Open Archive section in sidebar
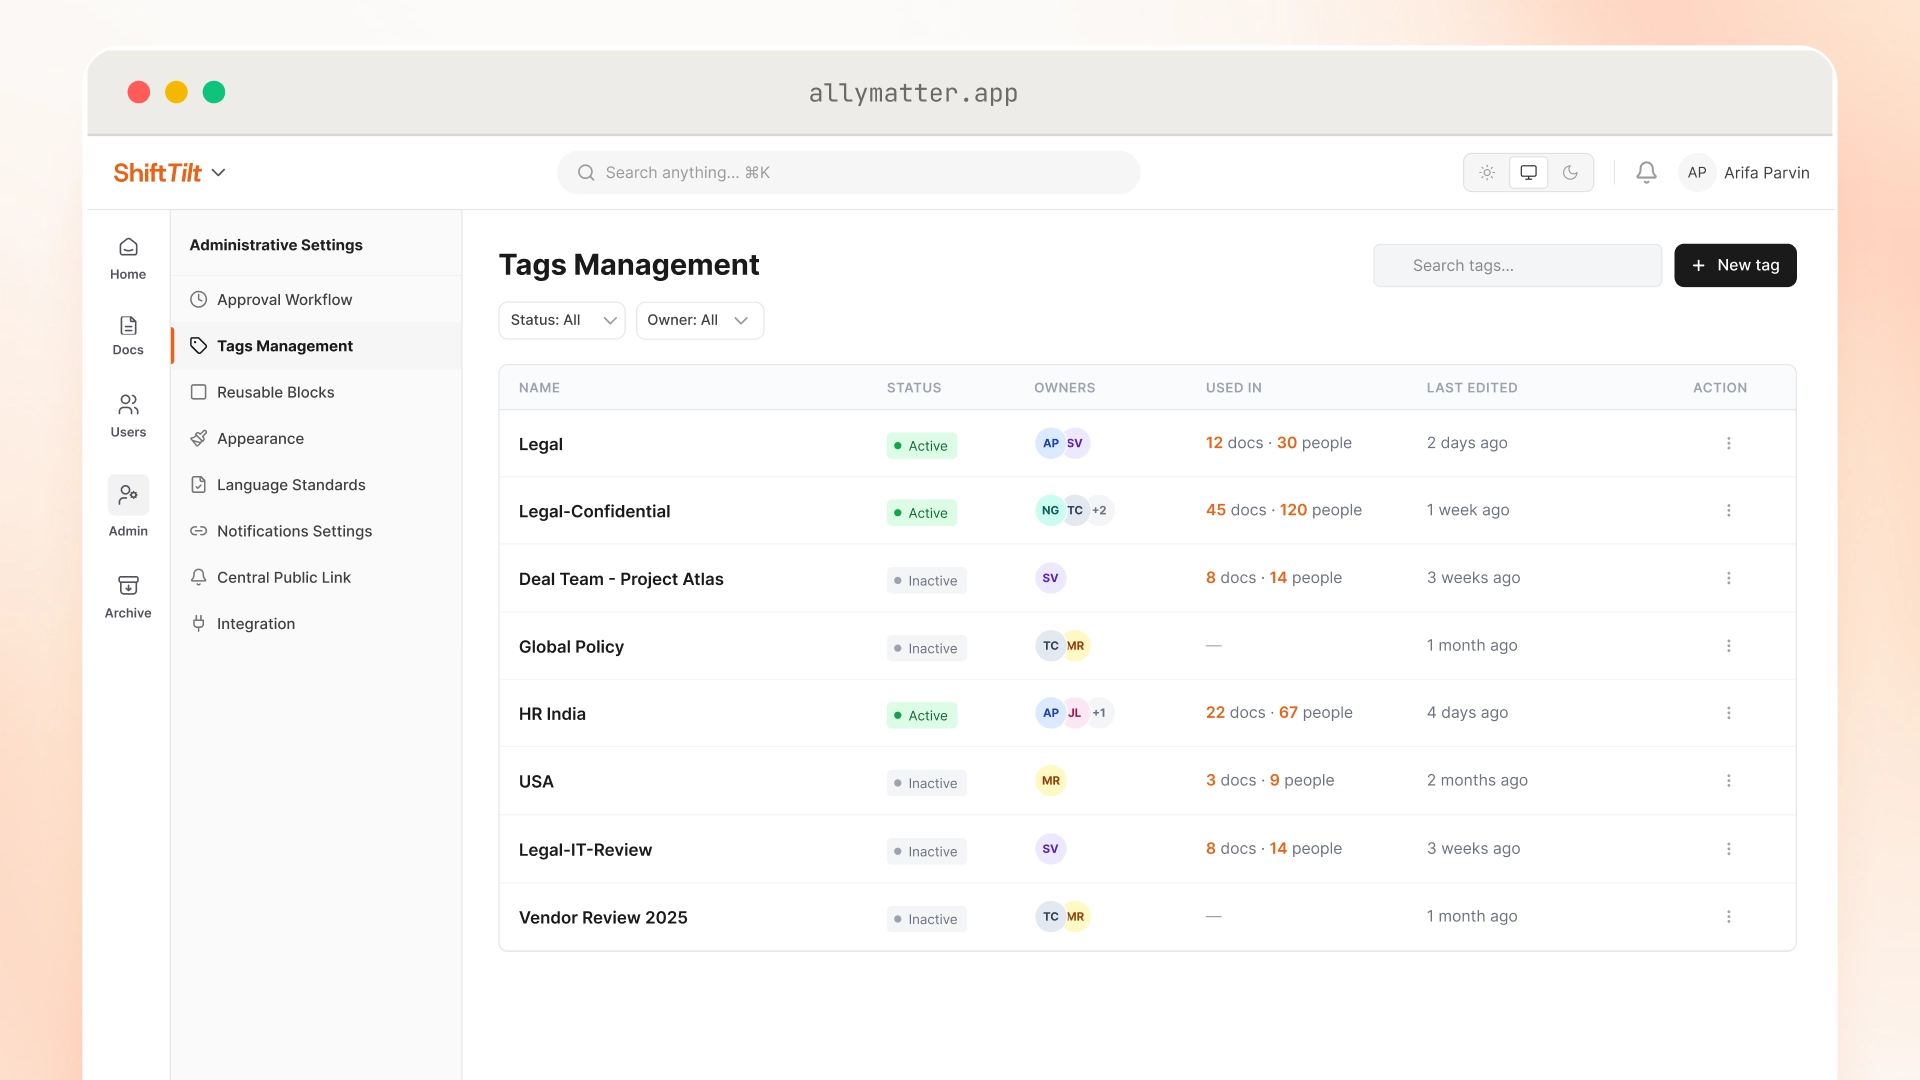This screenshot has height=1080, width=1920. [128, 596]
